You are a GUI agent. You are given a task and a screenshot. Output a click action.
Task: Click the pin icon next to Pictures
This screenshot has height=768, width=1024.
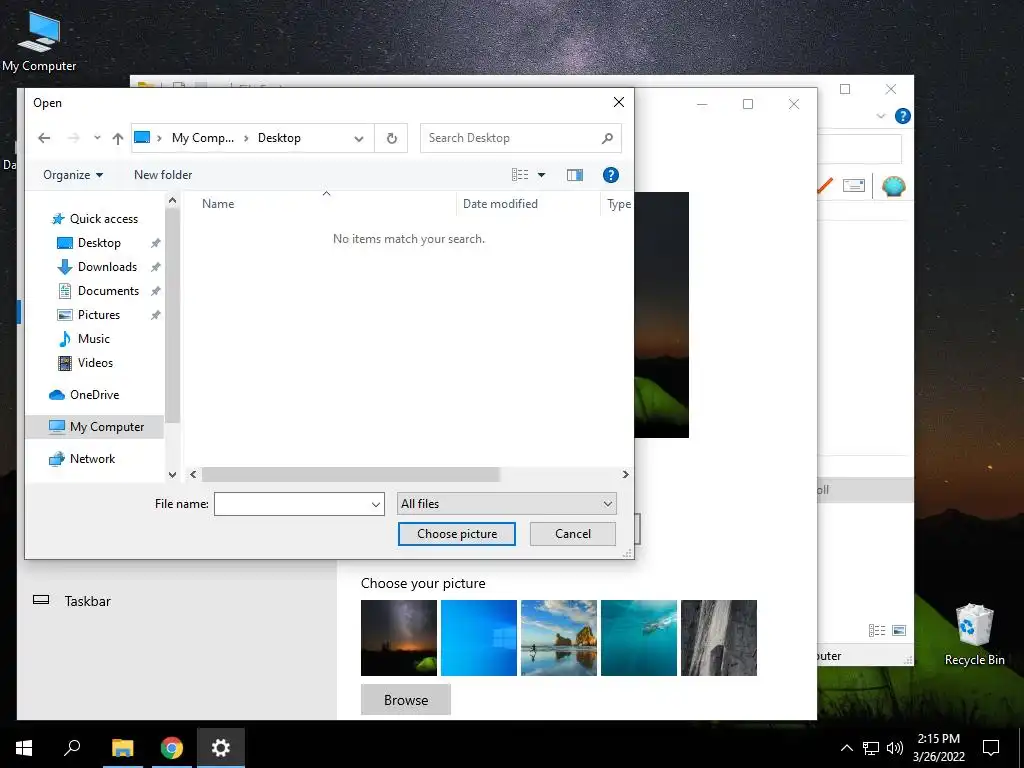[155, 315]
